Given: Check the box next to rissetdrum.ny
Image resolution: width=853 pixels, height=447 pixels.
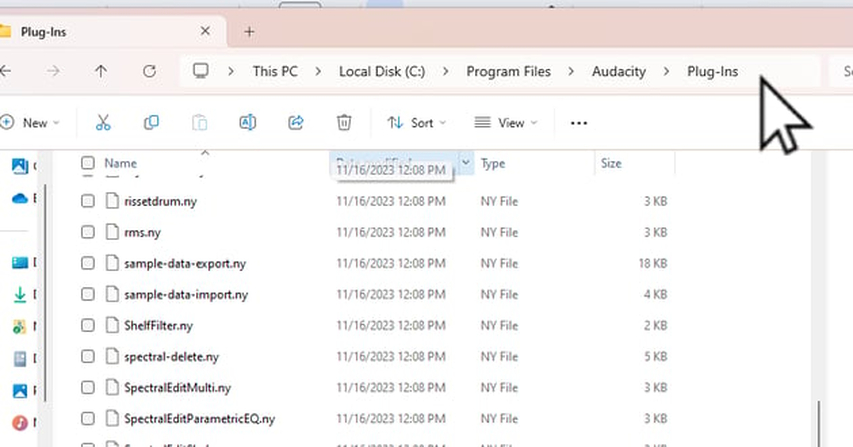Looking at the screenshot, I should [x=88, y=201].
